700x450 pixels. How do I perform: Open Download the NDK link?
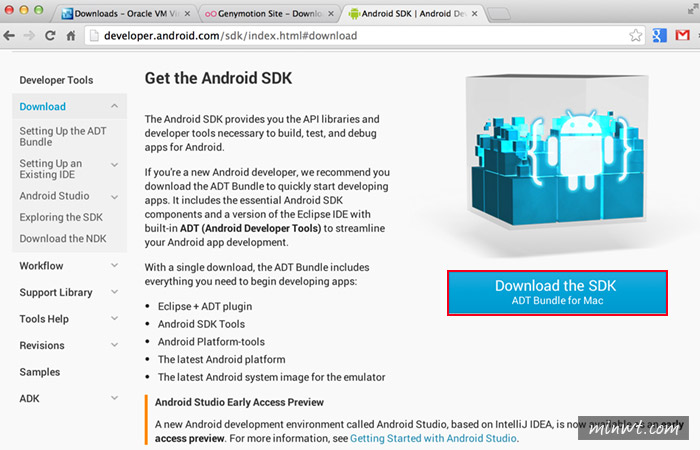(63, 238)
